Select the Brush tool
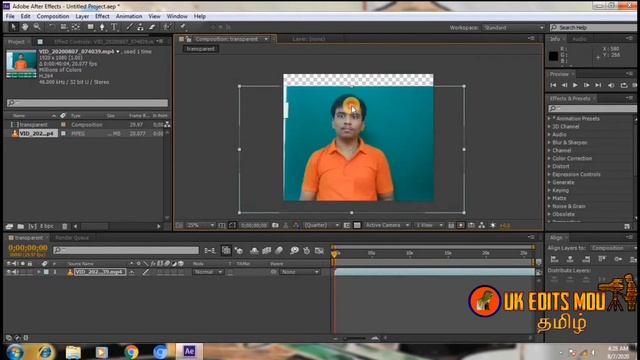The height and width of the screenshot is (360, 640). click(x=129, y=27)
